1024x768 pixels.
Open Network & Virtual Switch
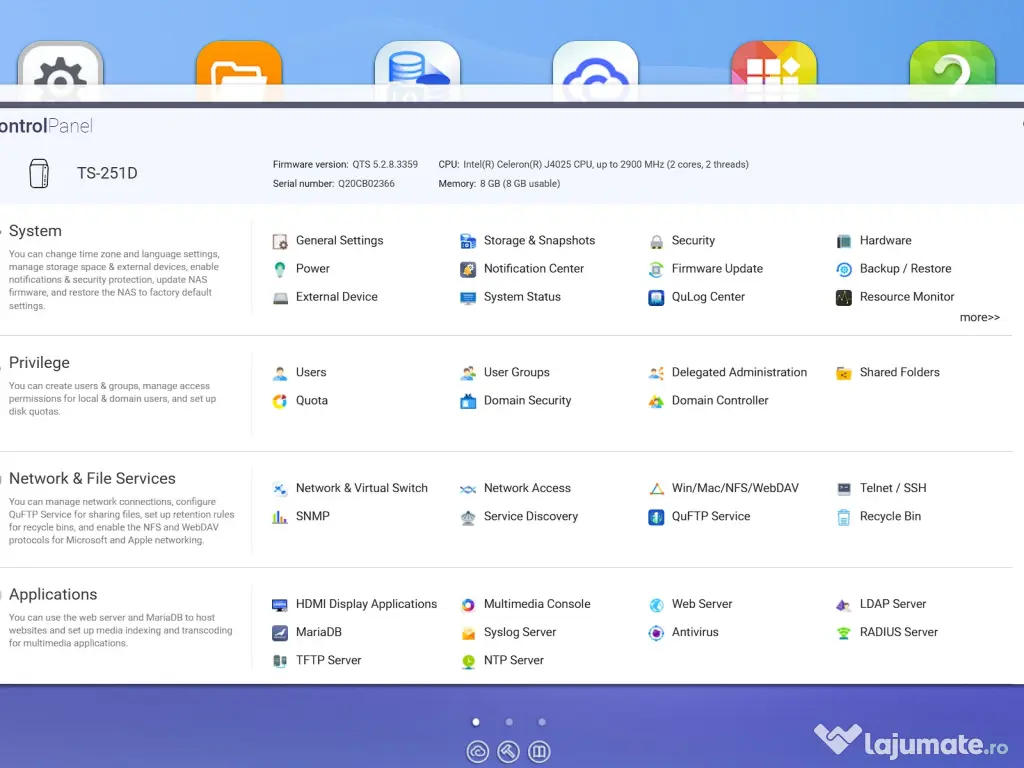[360, 489]
